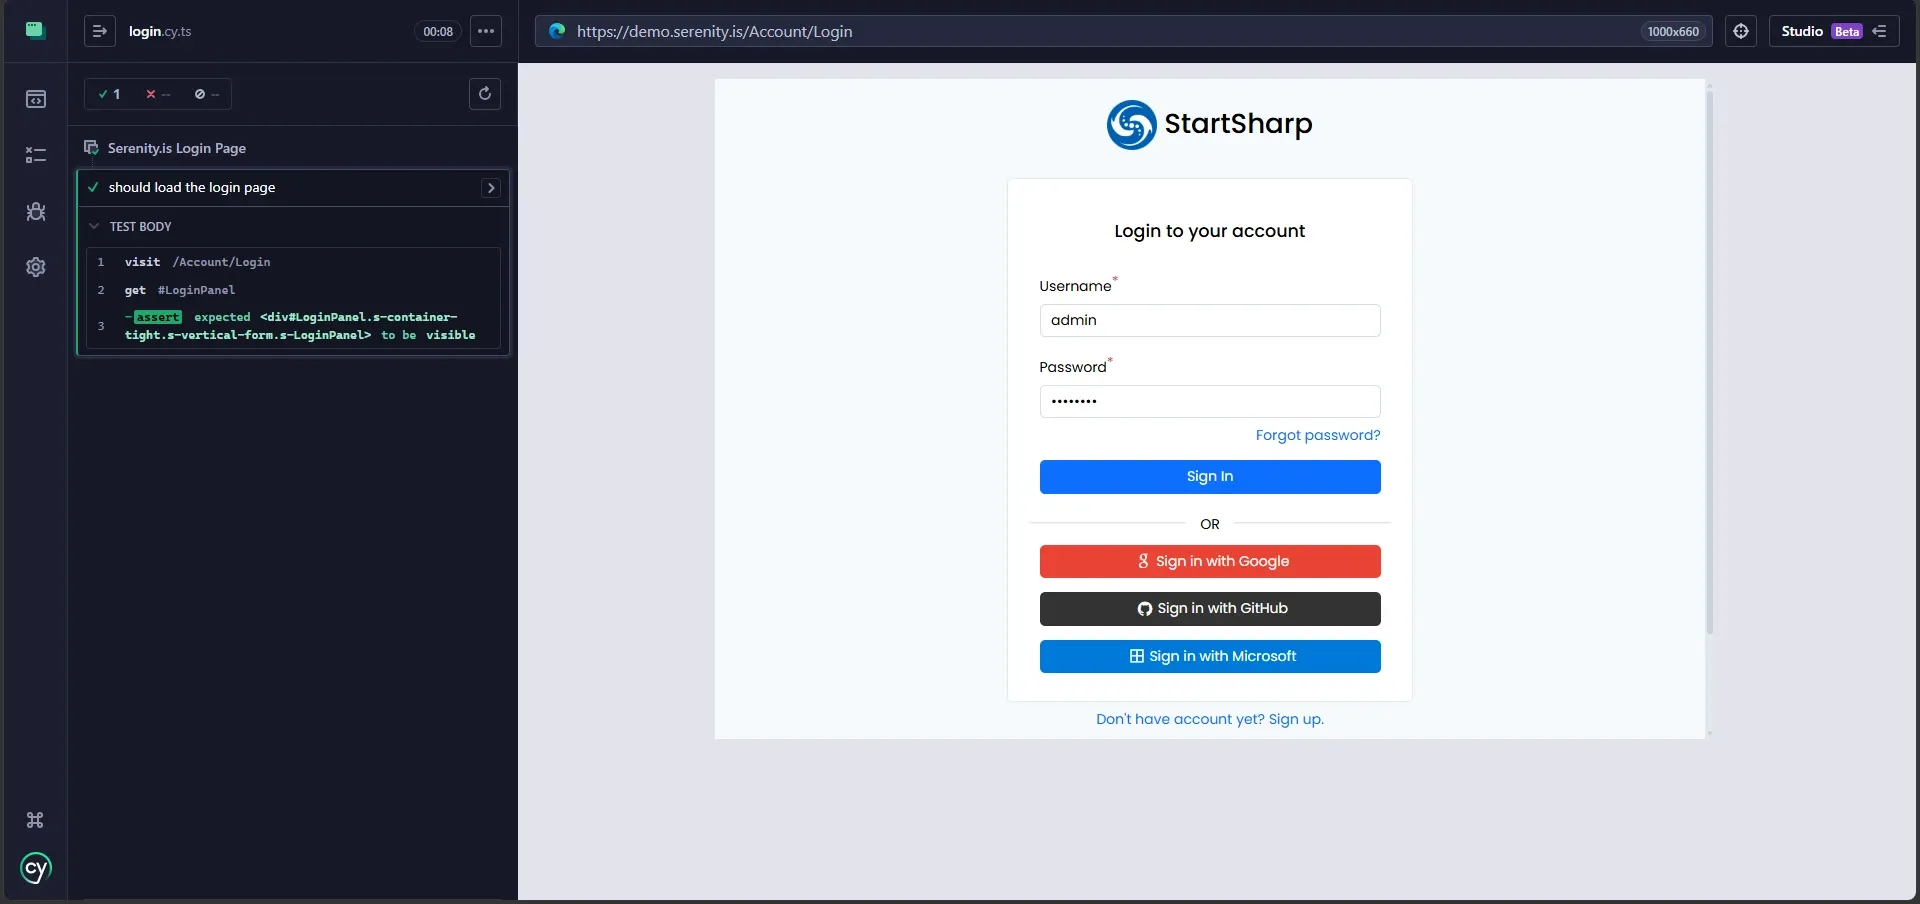Click the Edge browser icon in URL bar

point(557,31)
